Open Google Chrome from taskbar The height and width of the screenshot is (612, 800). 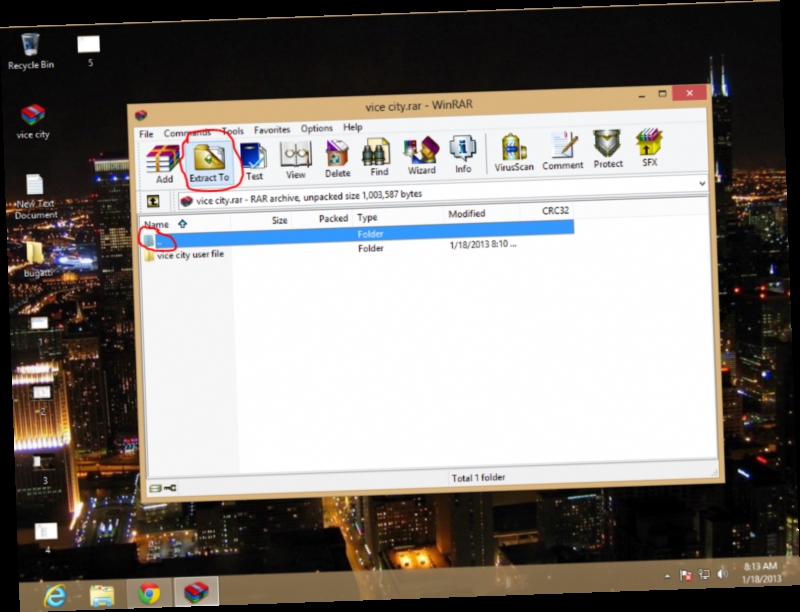click(x=149, y=593)
